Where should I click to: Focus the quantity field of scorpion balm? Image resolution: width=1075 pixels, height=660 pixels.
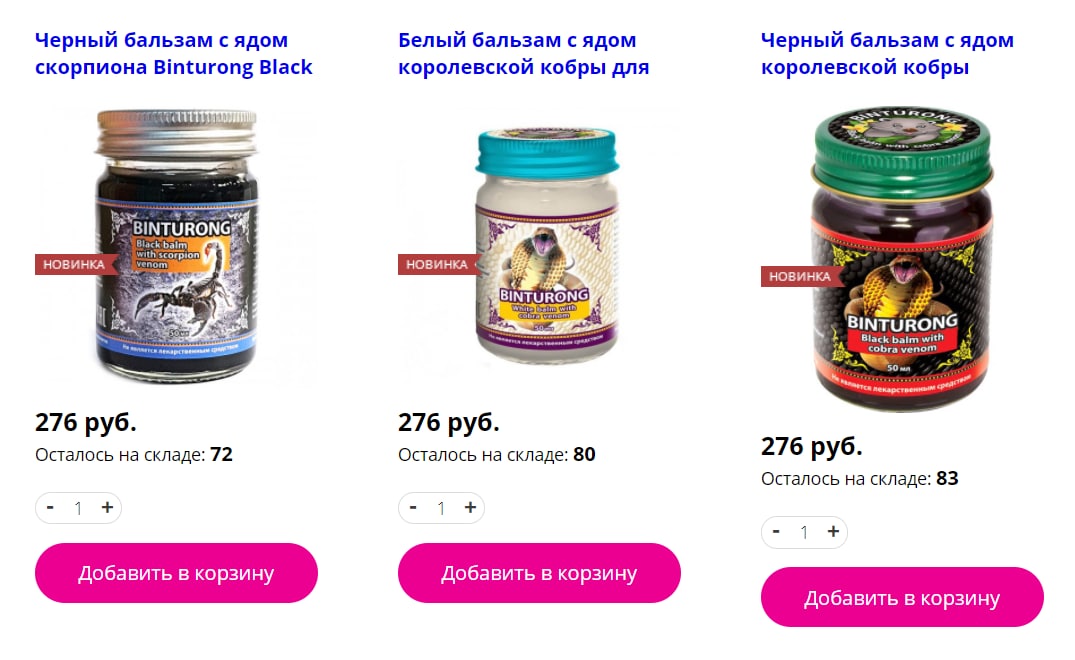(x=78, y=508)
